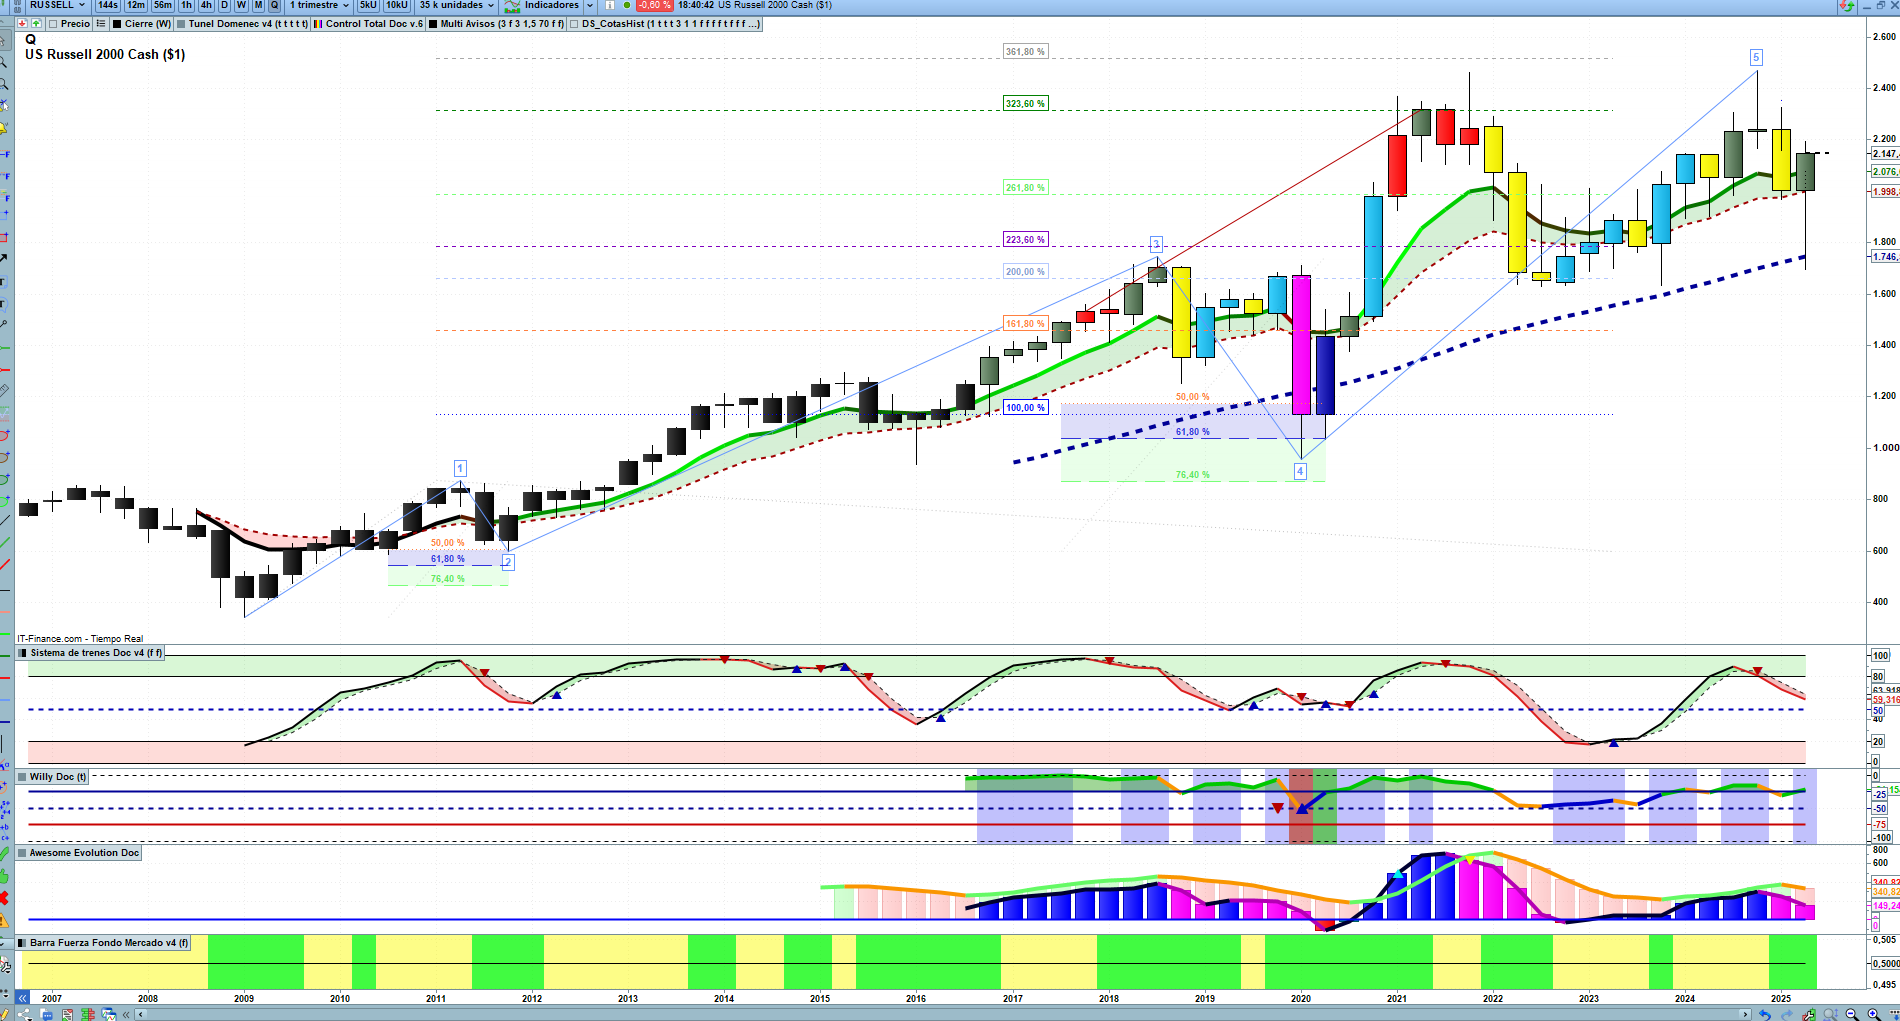This screenshot has width=1900, height=1021.
Task: Toggle Control Total Doc v.6 indicator
Action: (368, 23)
